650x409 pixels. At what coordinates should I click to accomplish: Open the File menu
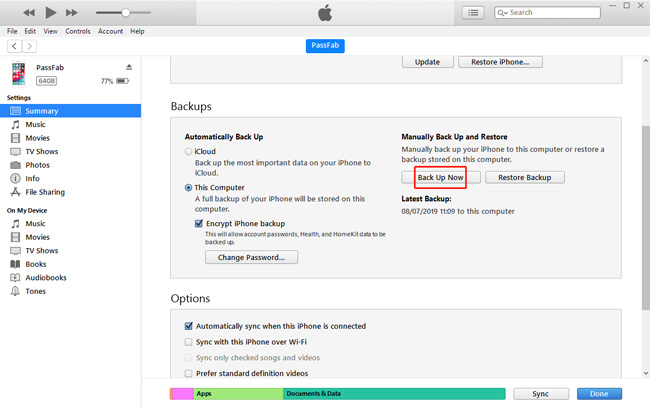[x=12, y=31]
